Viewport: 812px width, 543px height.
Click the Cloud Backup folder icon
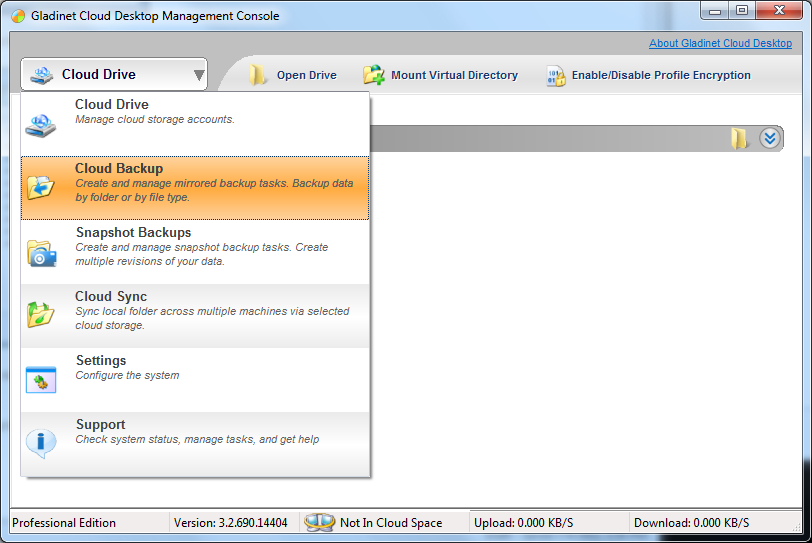(x=40, y=187)
